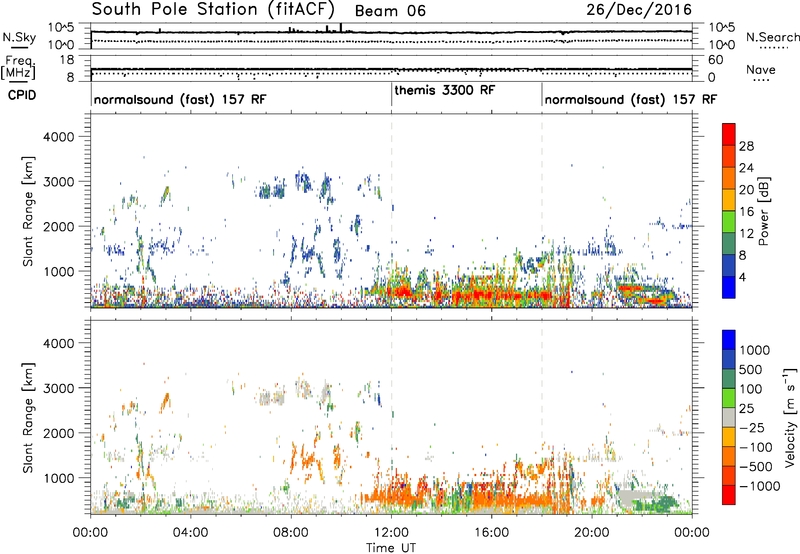Viewport: 800px width, 554px height.
Task: Click the "1000" tick on the velocity panel
Action: coord(58,478)
